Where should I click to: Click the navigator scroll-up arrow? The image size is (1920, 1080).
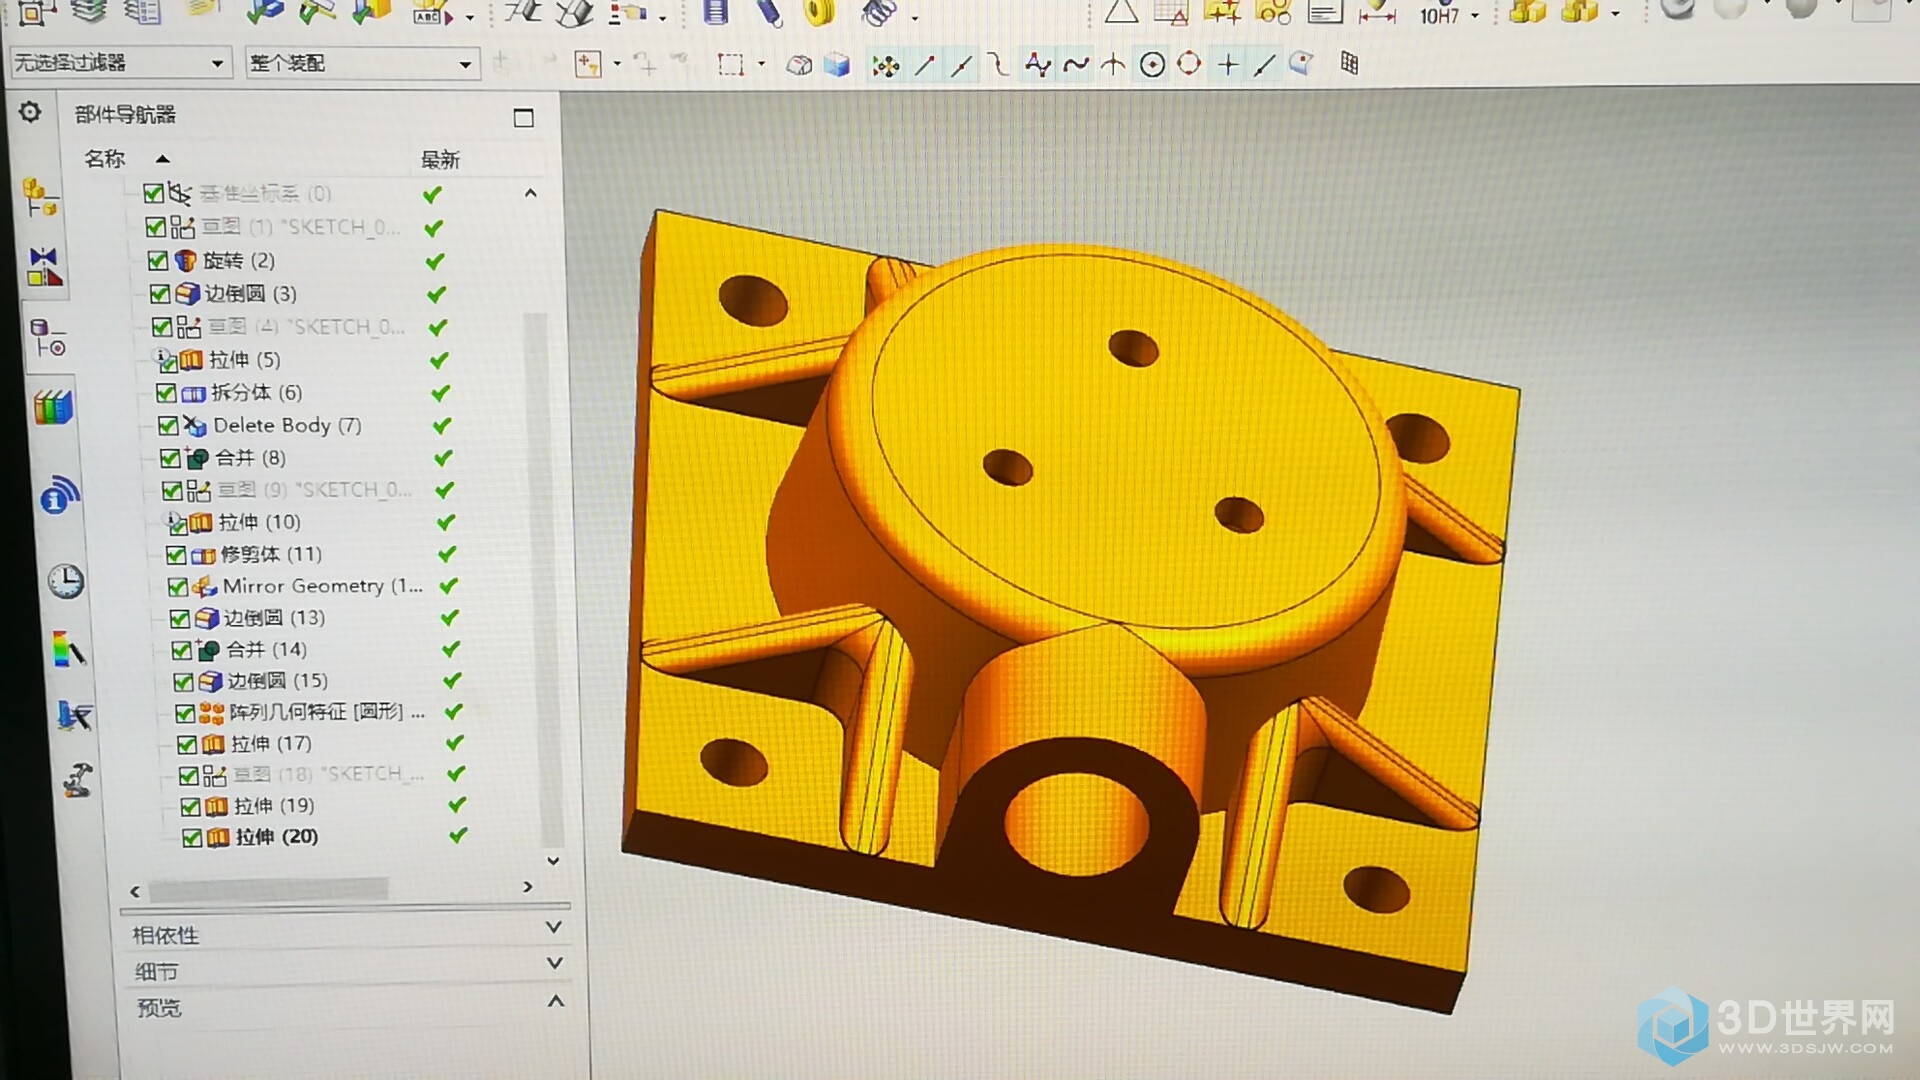531,193
